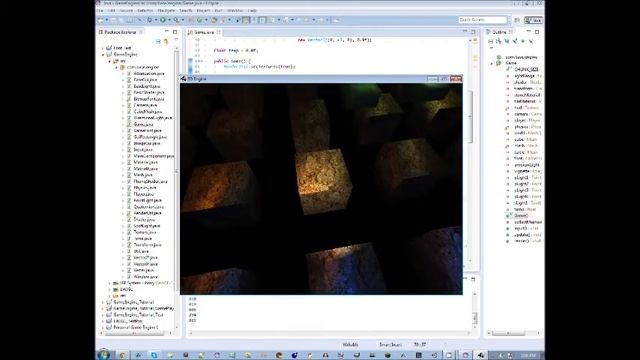
Task: Minimize the Package Explorer view
Action: [167, 31]
